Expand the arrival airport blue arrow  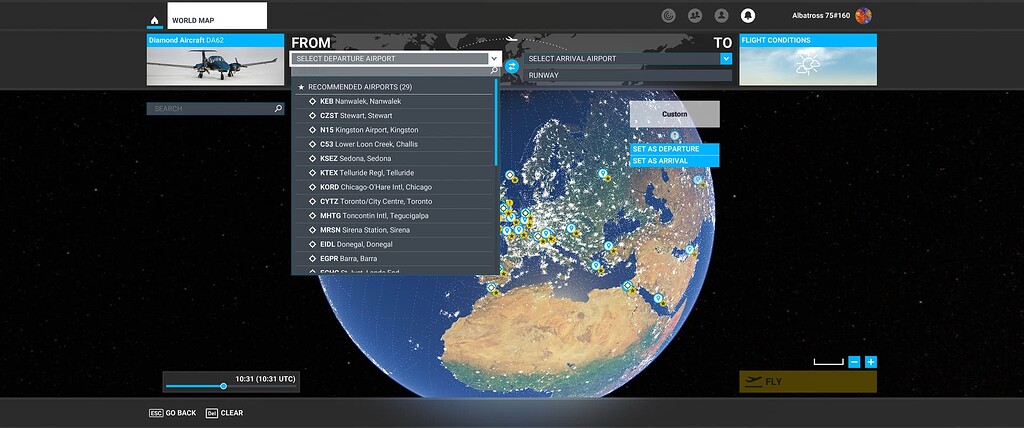point(726,59)
